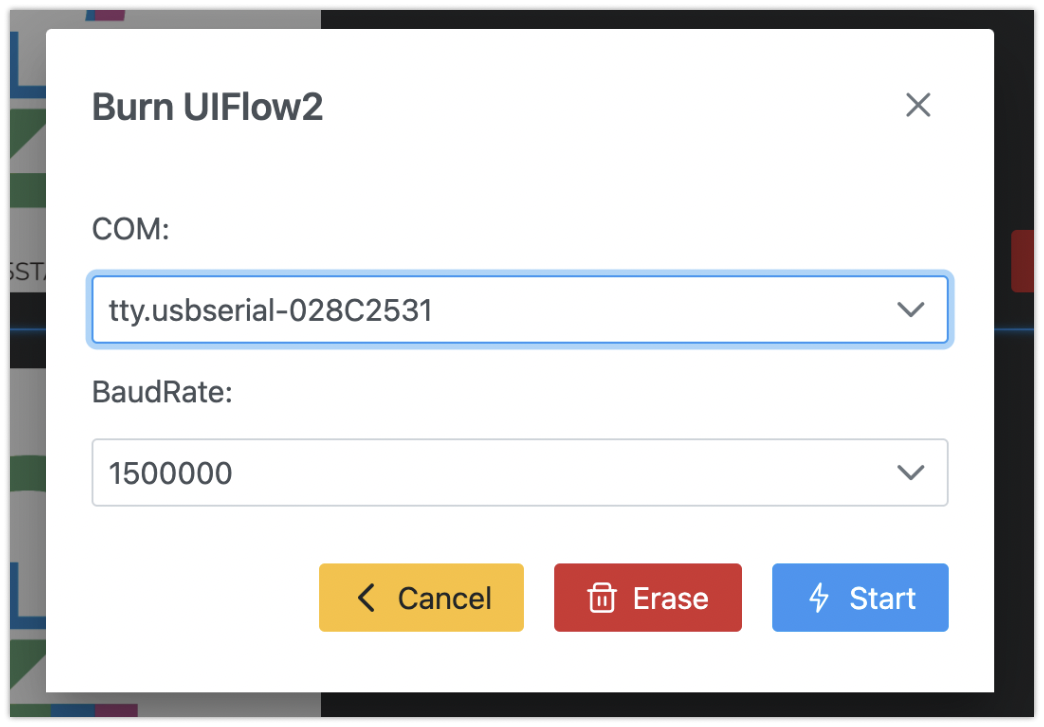Image resolution: width=1044 pixels, height=727 pixels.
Task: Open the COM port dropdown
Action: [520, 310]
